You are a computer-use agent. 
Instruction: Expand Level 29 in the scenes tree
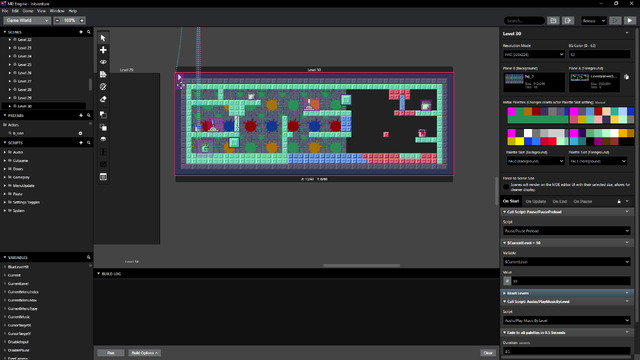(x=10, y=98)
